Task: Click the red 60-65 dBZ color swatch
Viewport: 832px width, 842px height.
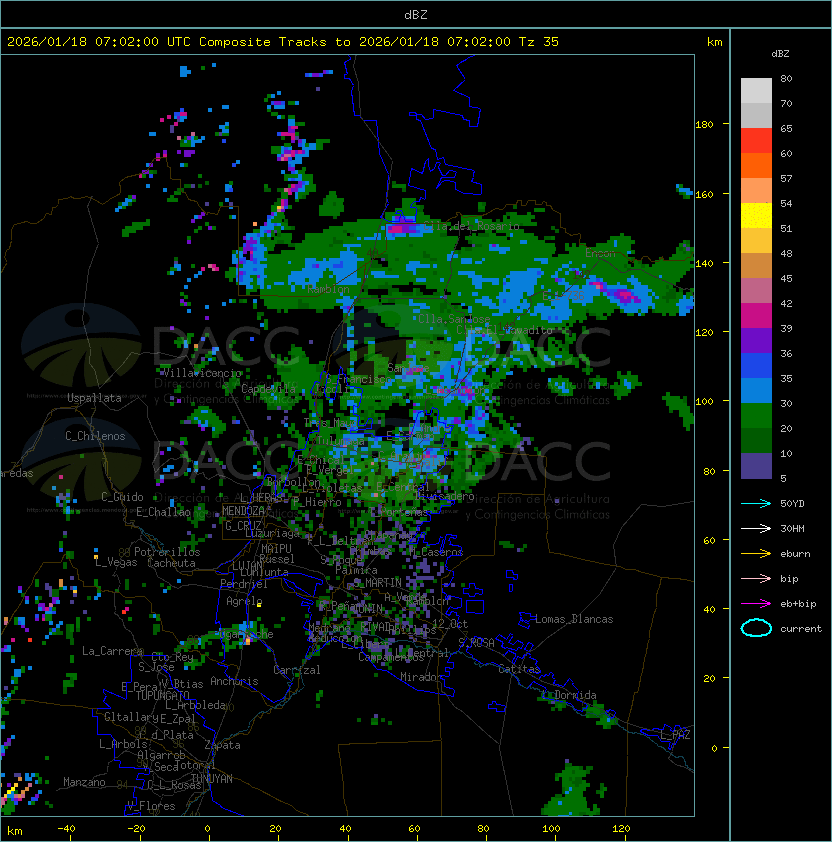Action: [x=756, y=141]
